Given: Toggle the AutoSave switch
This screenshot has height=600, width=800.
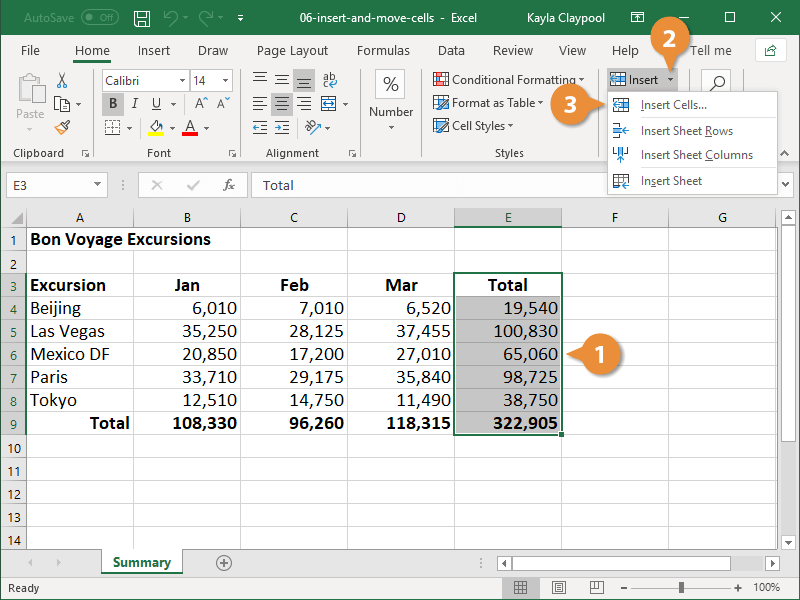Looking at the screenshot, I should click(99, 18).
